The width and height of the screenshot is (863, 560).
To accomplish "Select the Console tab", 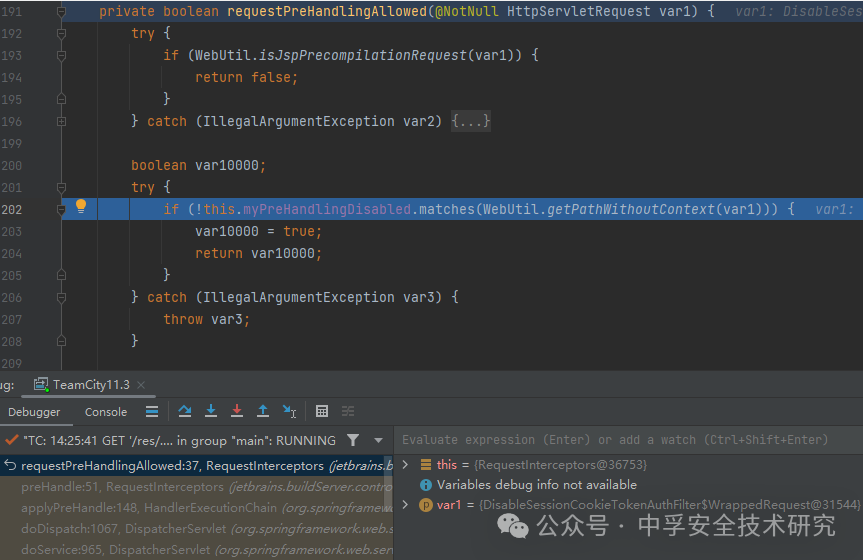I will coord(106,412).
